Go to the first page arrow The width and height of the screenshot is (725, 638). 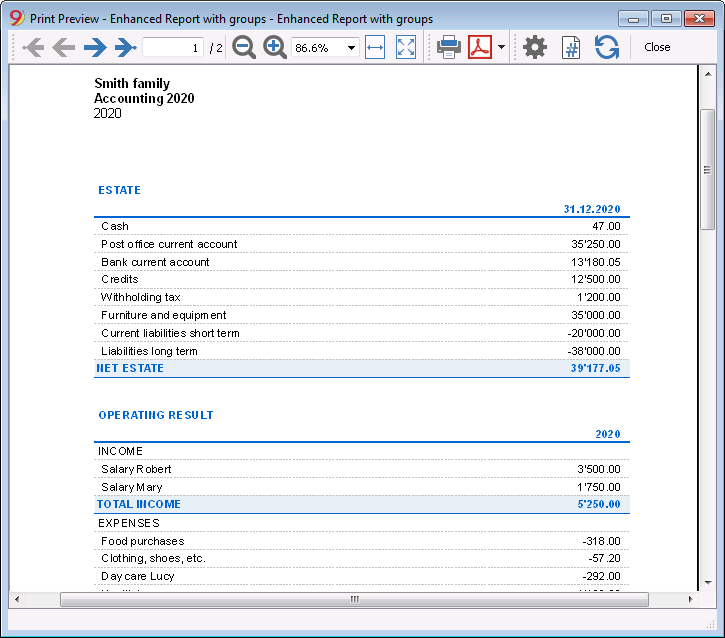pyautogui.click(x=33, y=47)
